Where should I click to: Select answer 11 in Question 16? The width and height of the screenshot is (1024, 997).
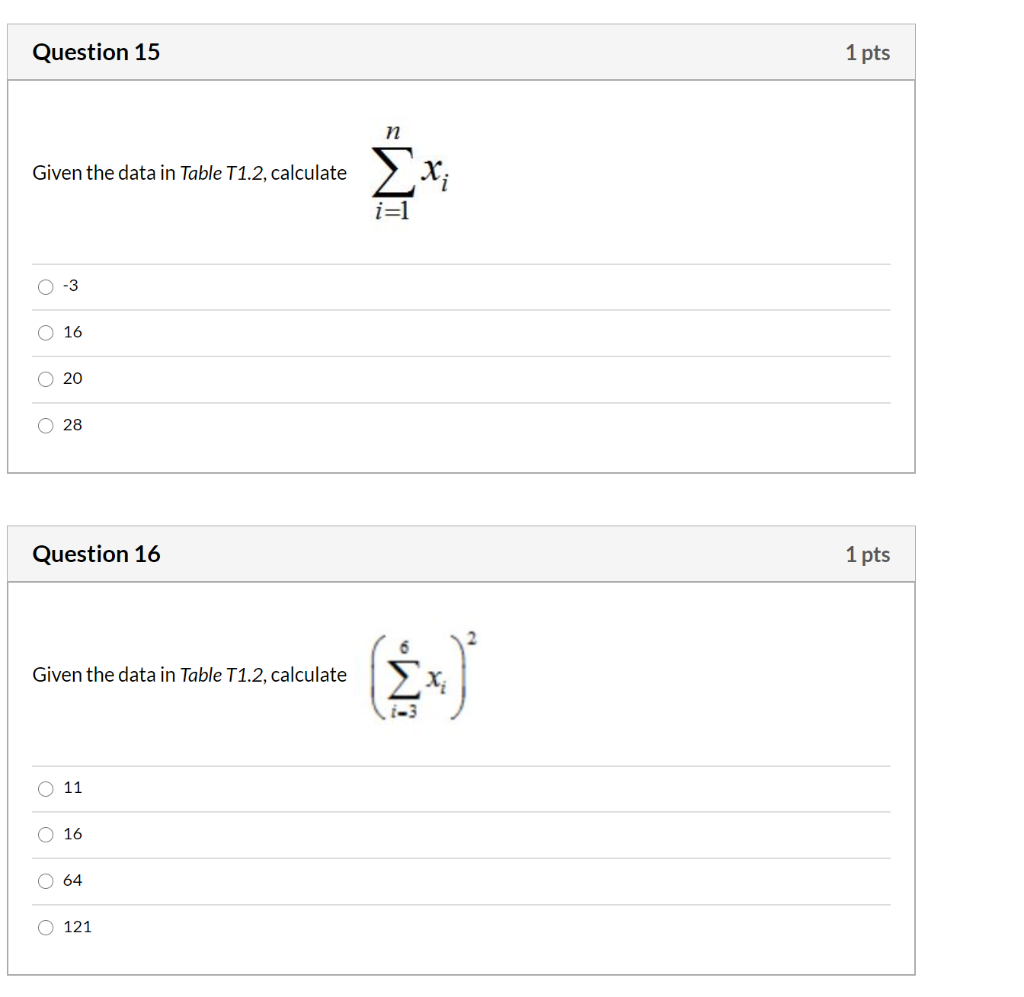point(46,788)
